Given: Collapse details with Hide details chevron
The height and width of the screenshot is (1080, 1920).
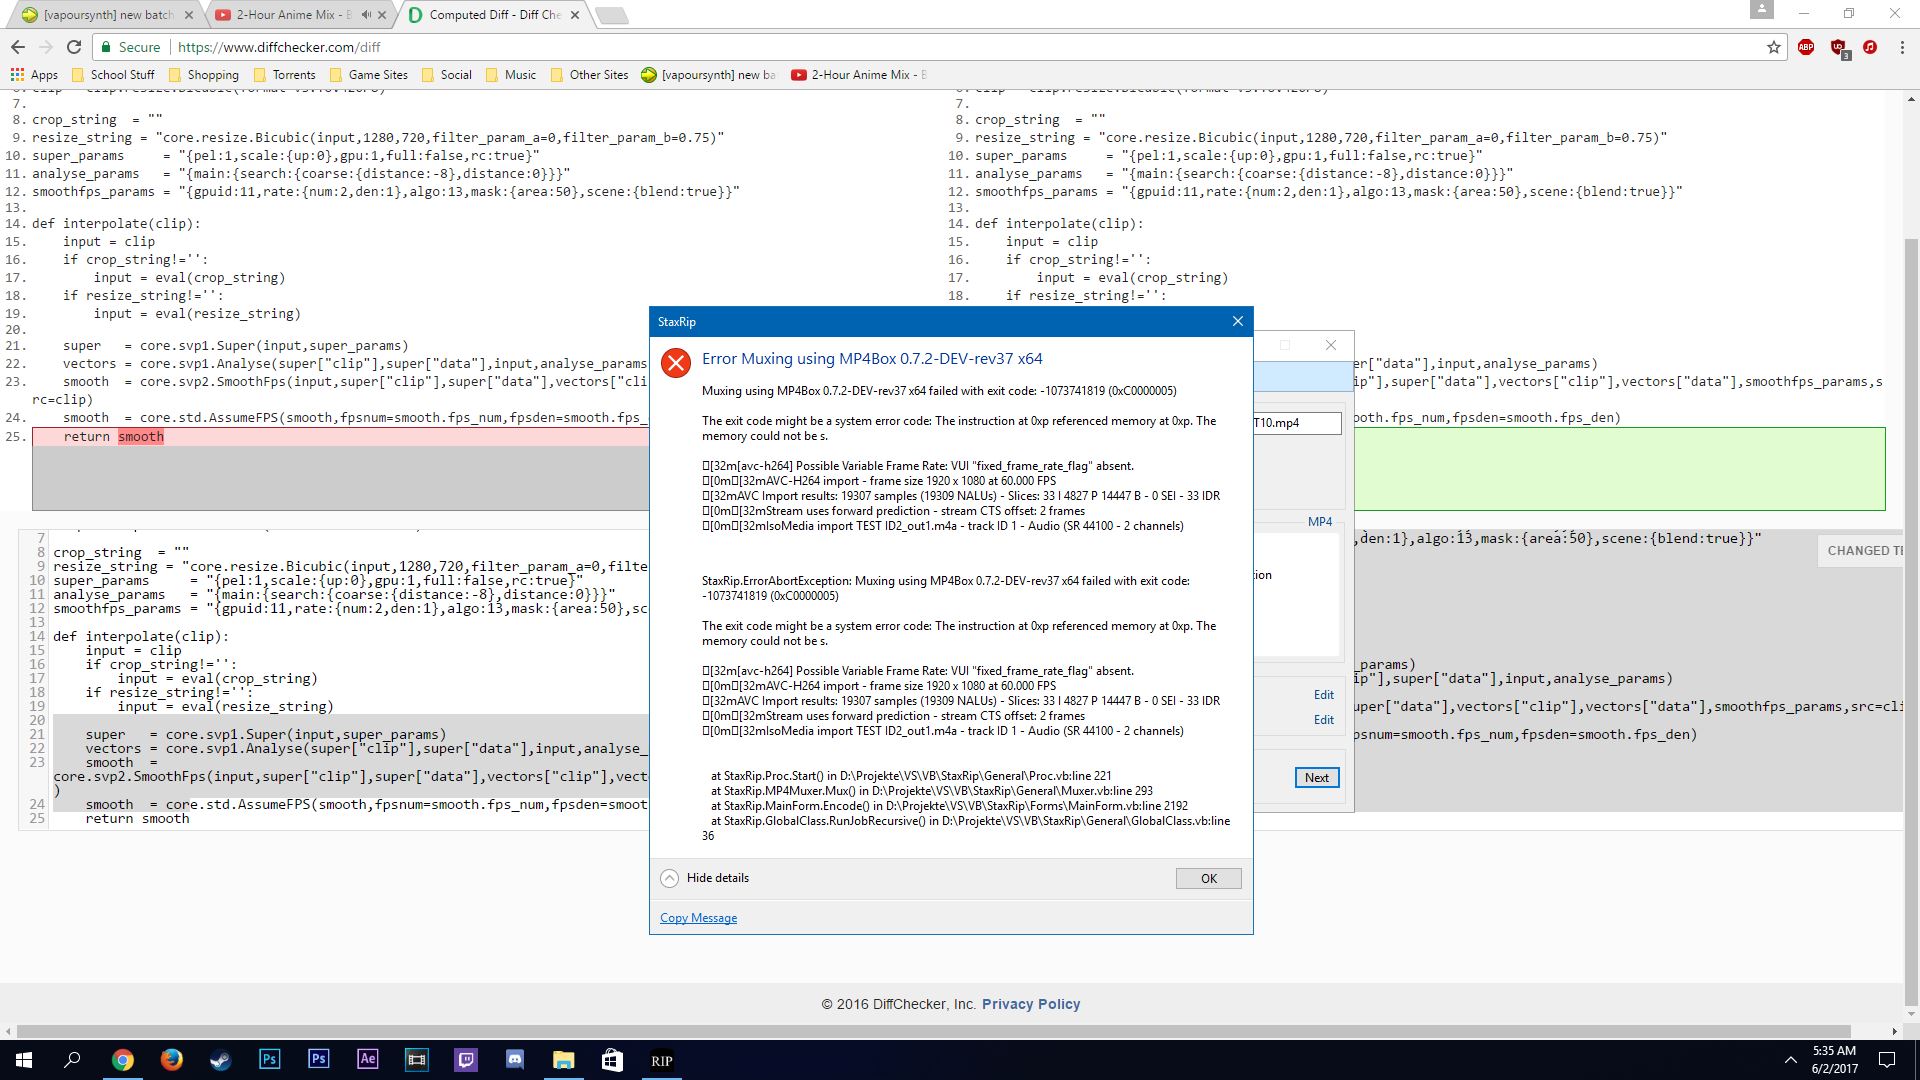Looking at the screenshot, I should 669,878.
